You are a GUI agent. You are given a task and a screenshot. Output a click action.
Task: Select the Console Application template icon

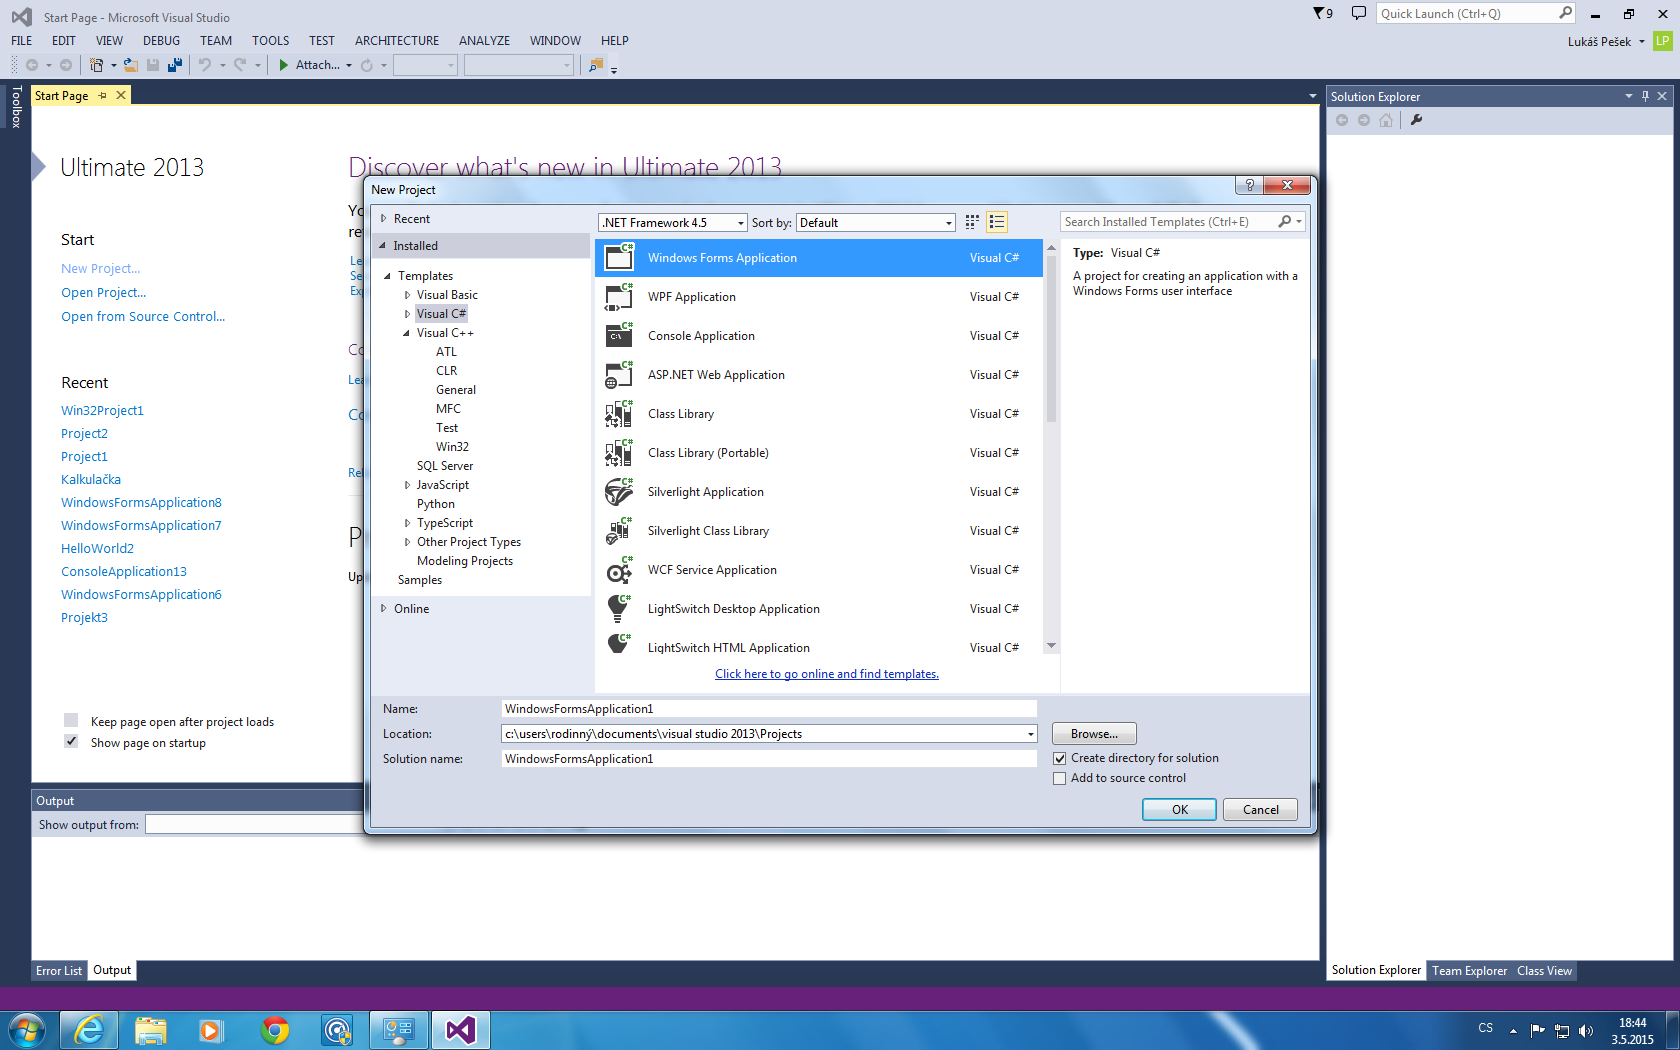coord(619,335)
